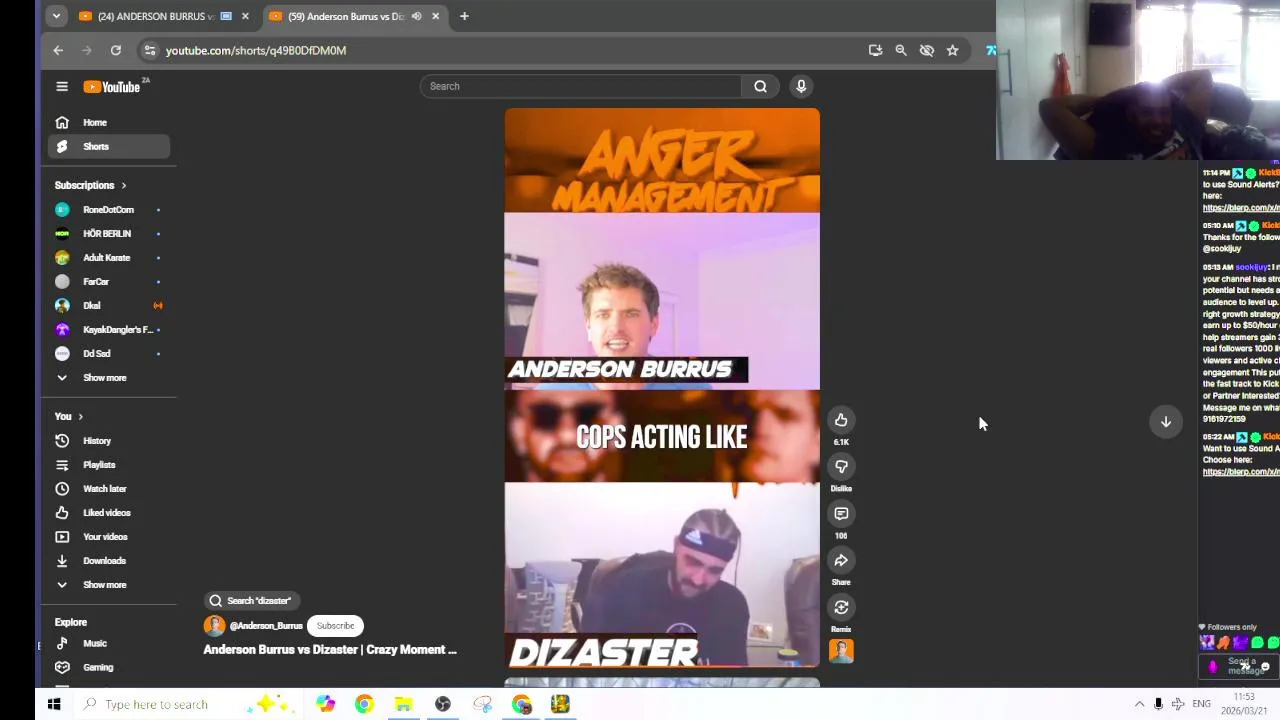
Task: Open the KayakDangler's channel
Action: (x=109, y=329)
